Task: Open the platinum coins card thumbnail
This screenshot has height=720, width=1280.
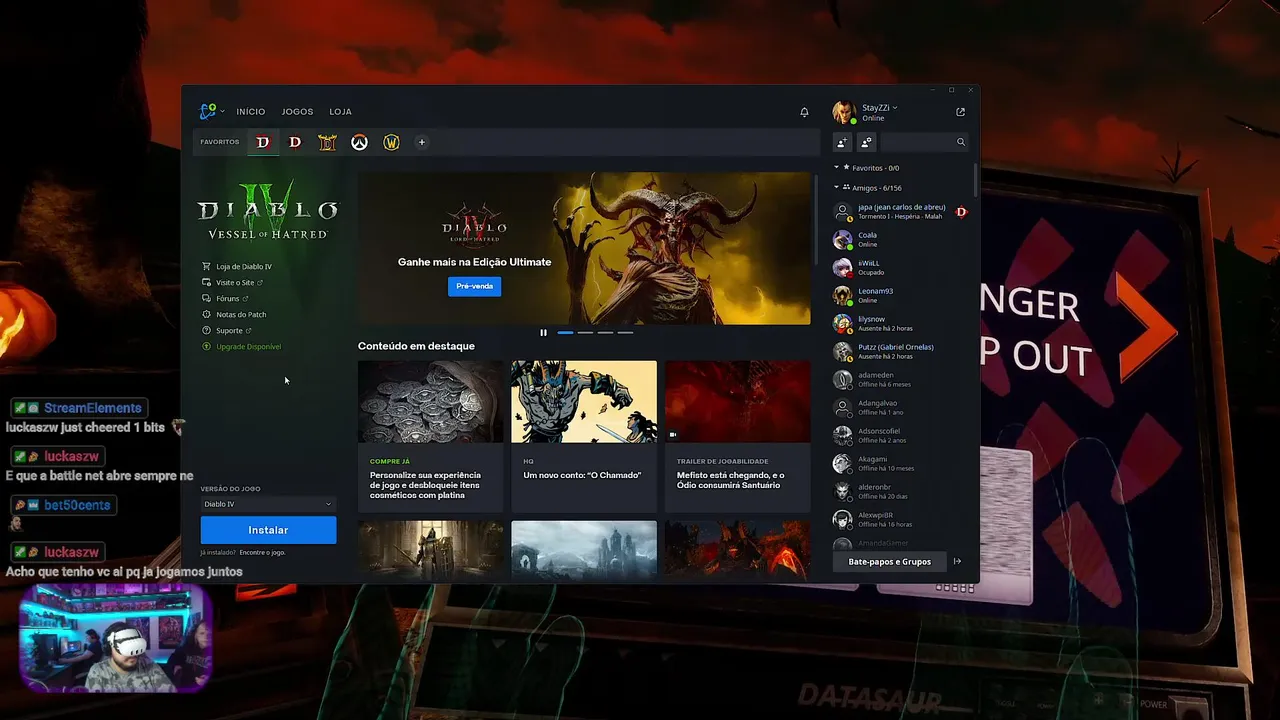Action: click(x=431, y=401)
